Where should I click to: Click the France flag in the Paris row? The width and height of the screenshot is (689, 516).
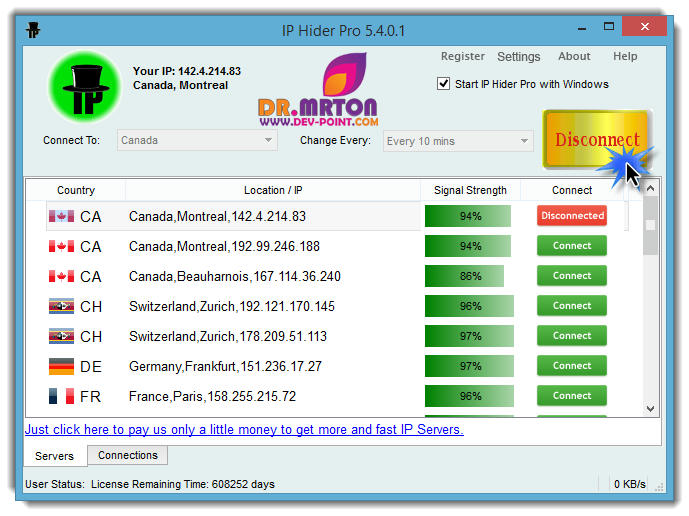pos(61,396)
